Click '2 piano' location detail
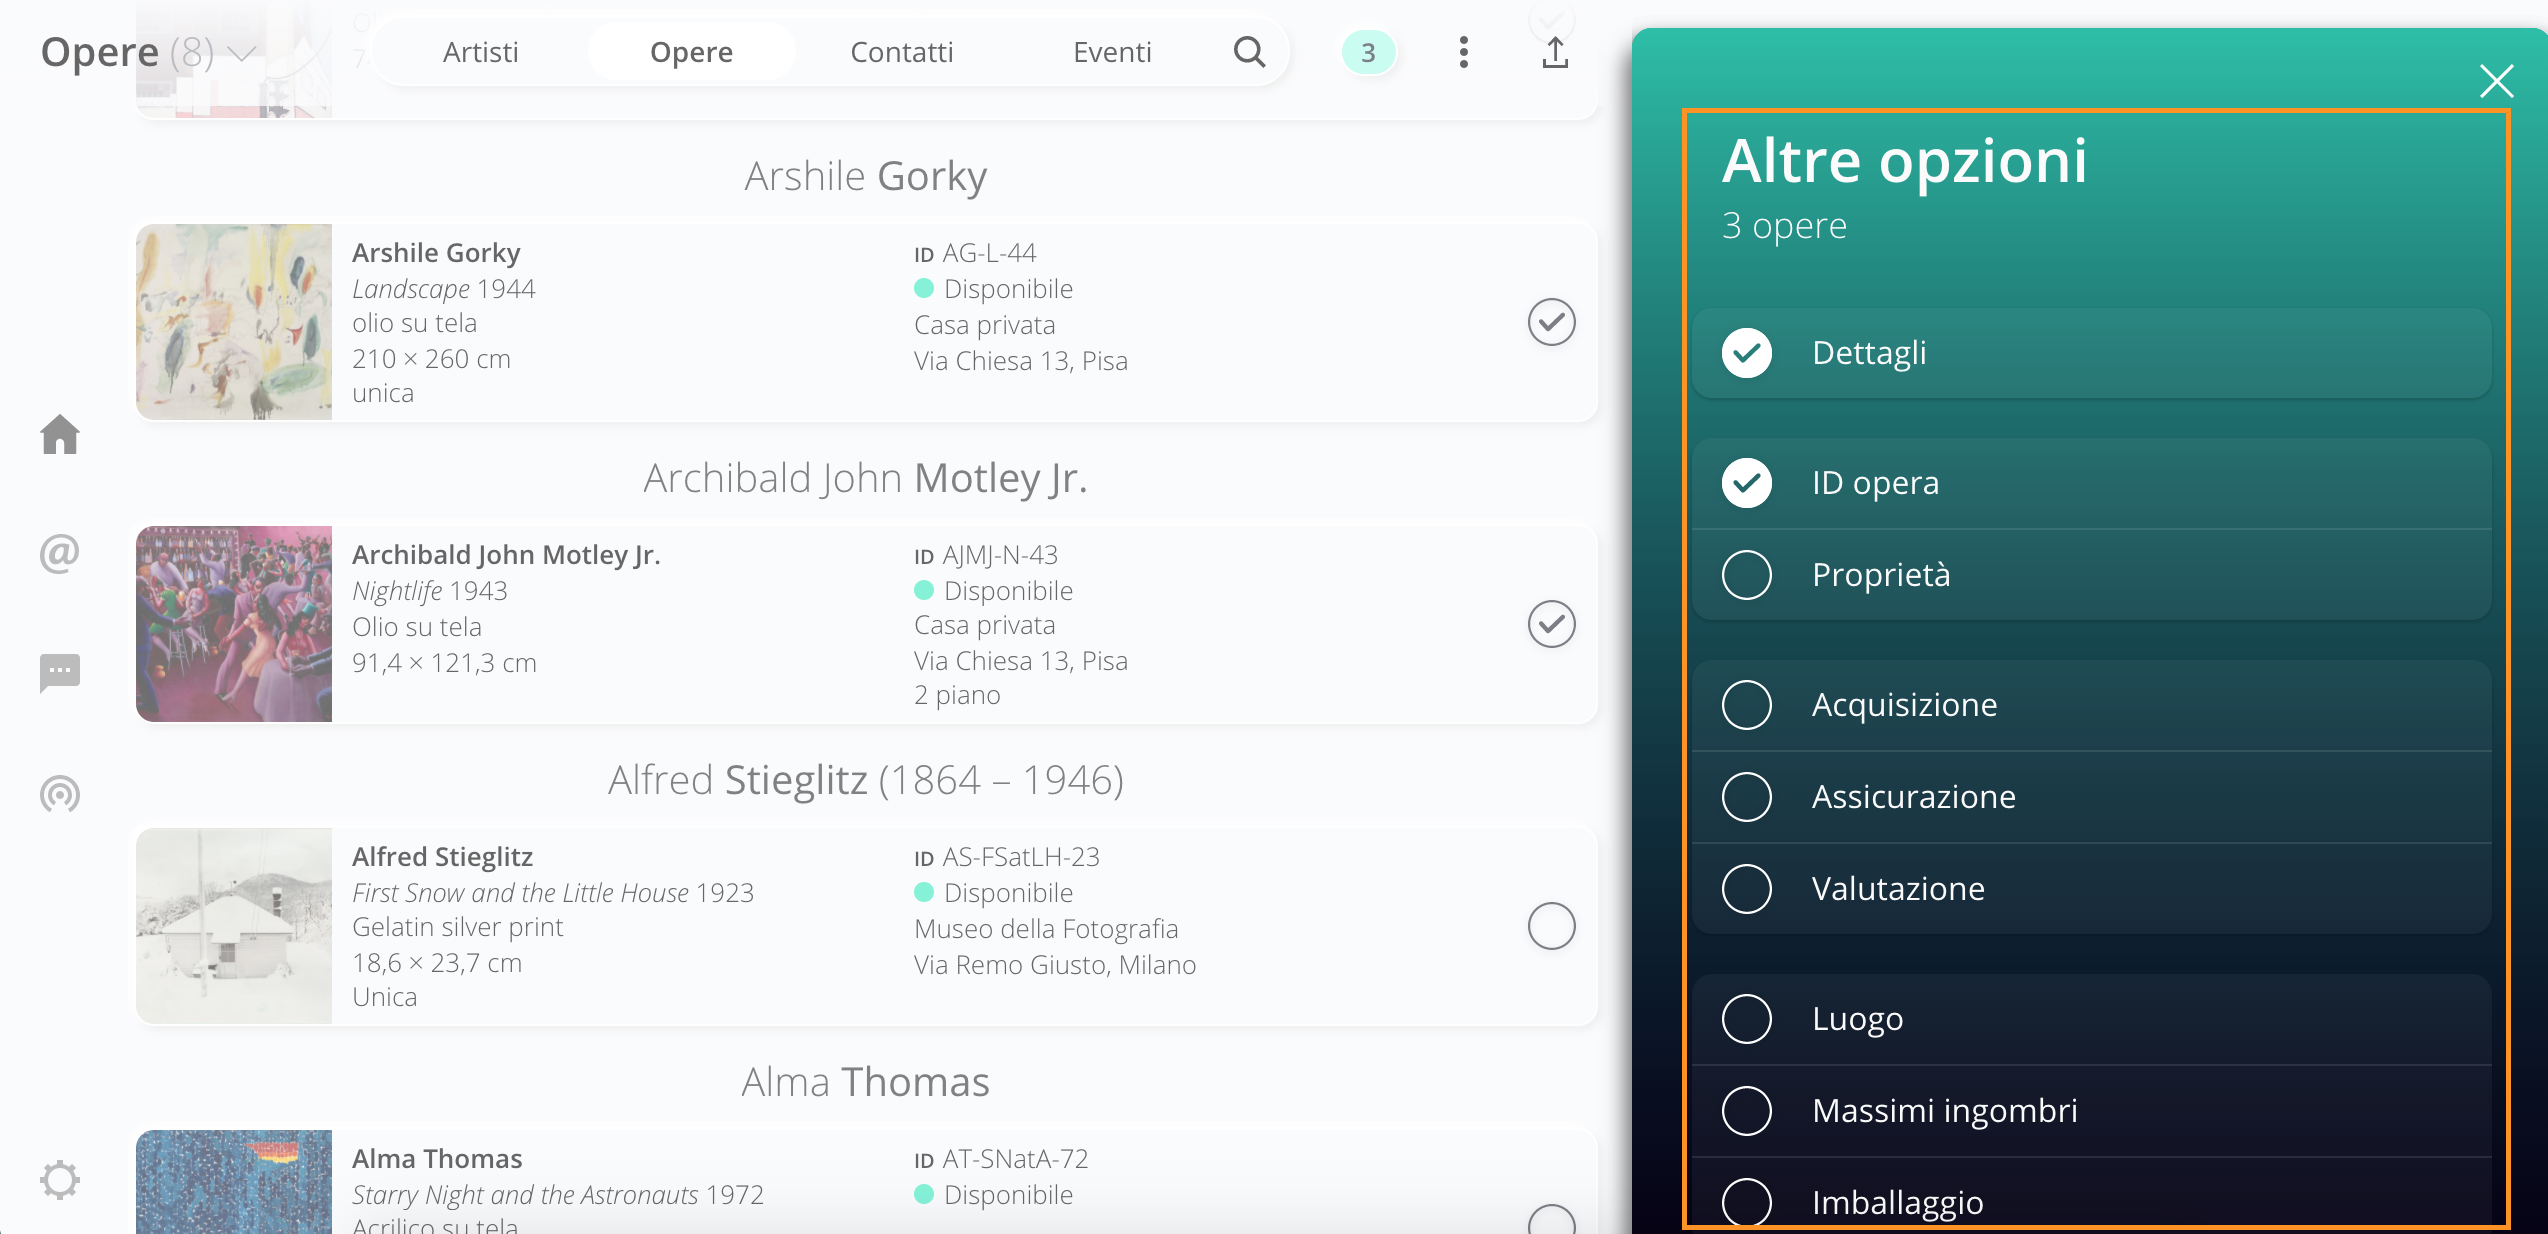The image size is (2548, 1234). click(x=957, y=695)
